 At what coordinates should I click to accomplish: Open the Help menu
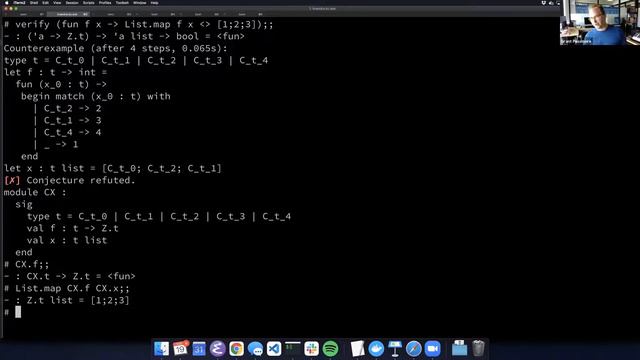[154, 2]
